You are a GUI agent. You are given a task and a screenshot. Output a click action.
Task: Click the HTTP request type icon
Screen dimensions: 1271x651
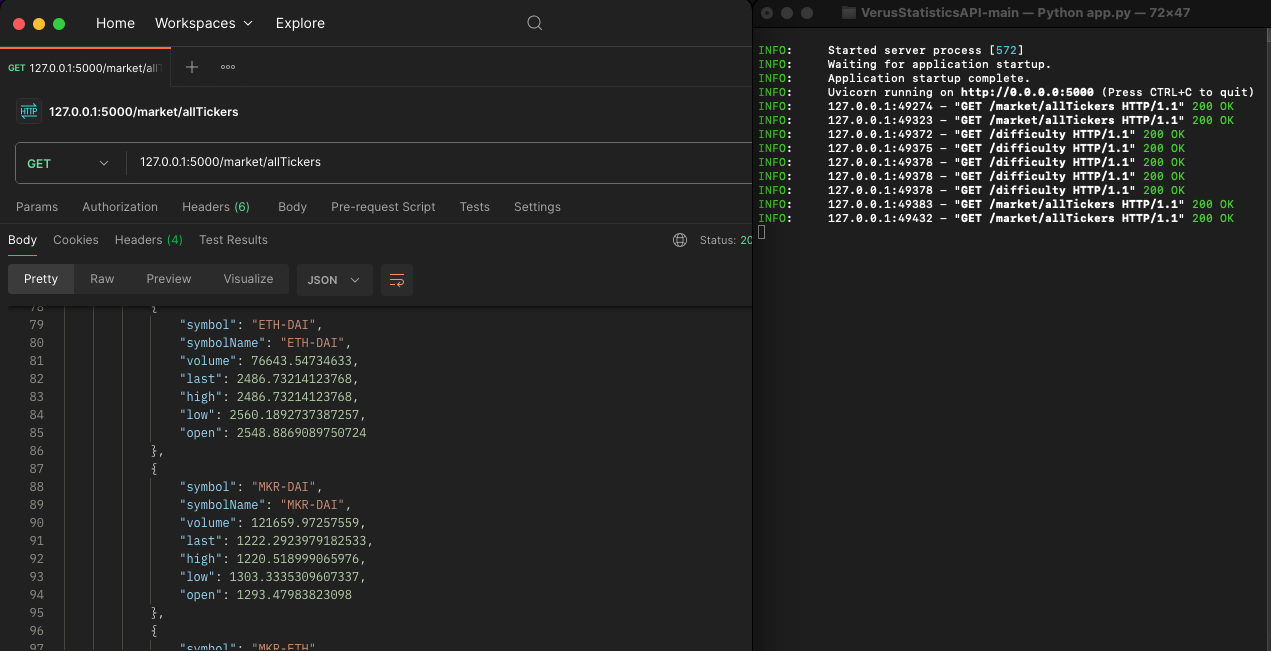(x=29, y=111)
